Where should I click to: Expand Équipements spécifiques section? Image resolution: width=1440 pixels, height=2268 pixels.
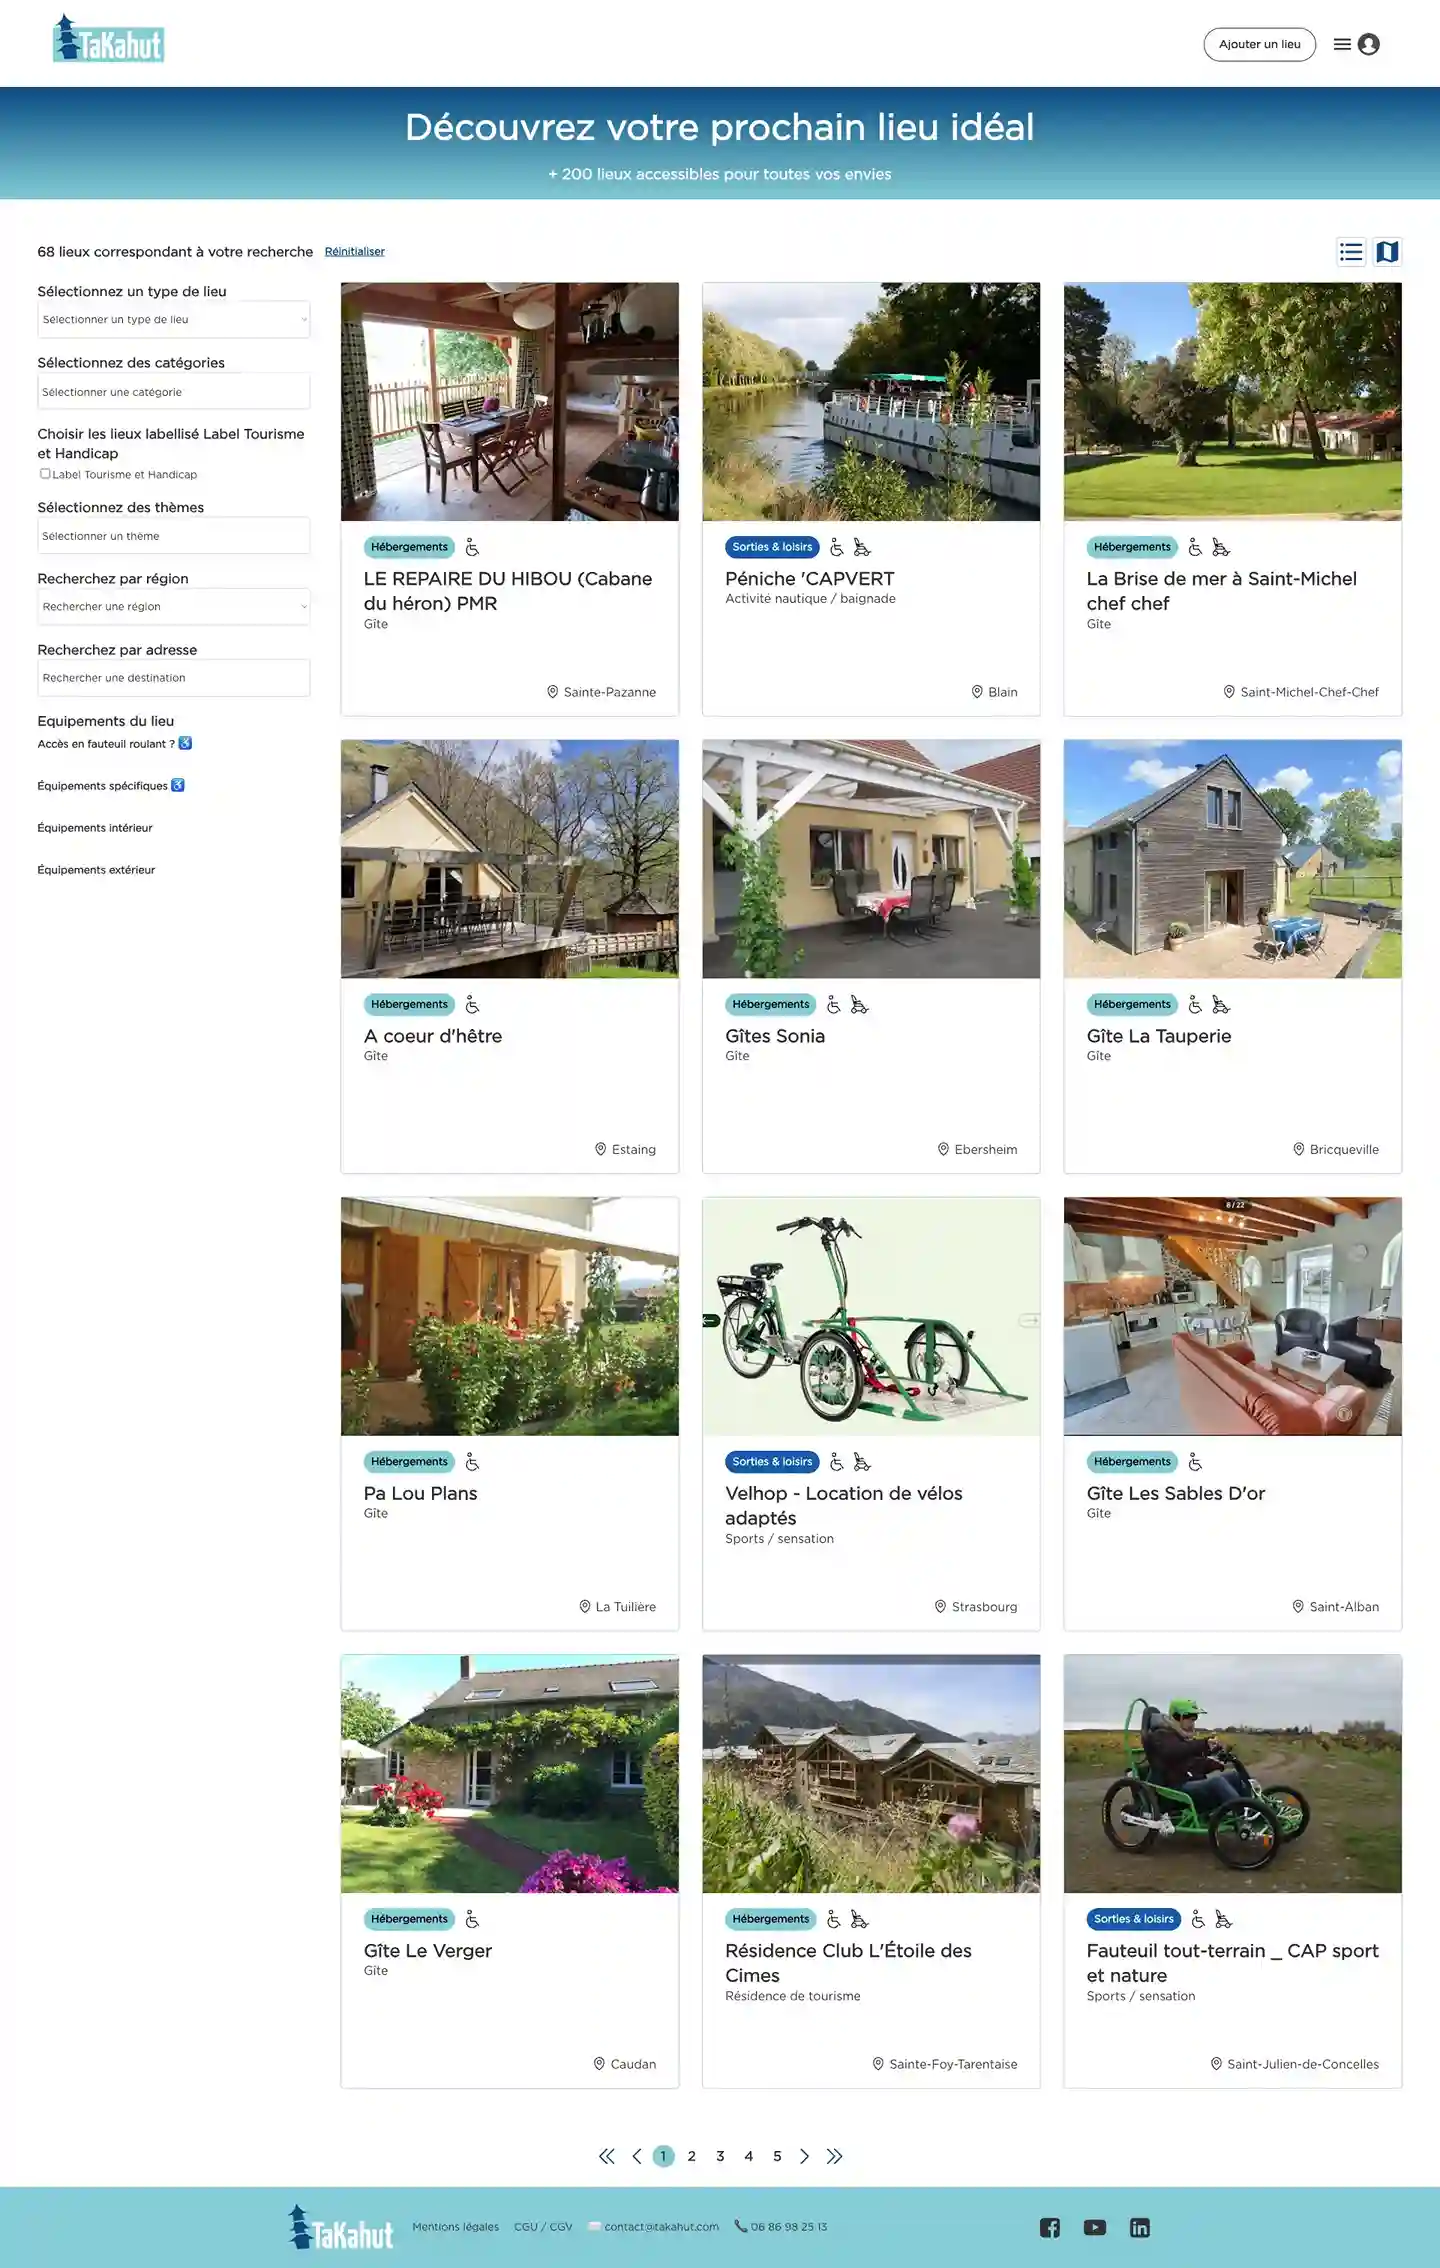[x=111, y=786]
